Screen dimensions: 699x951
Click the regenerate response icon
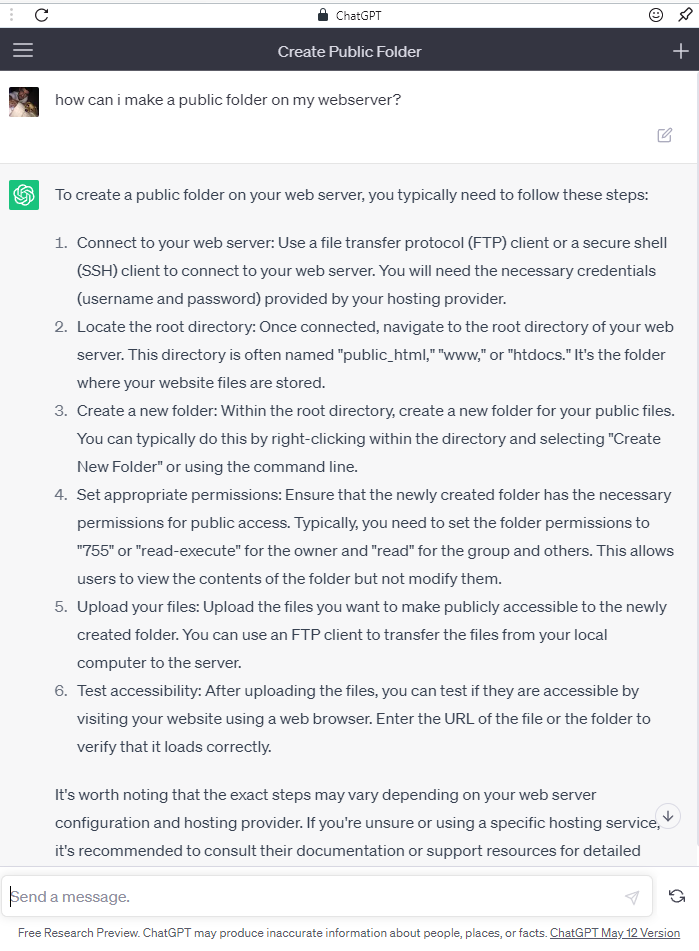677,896
